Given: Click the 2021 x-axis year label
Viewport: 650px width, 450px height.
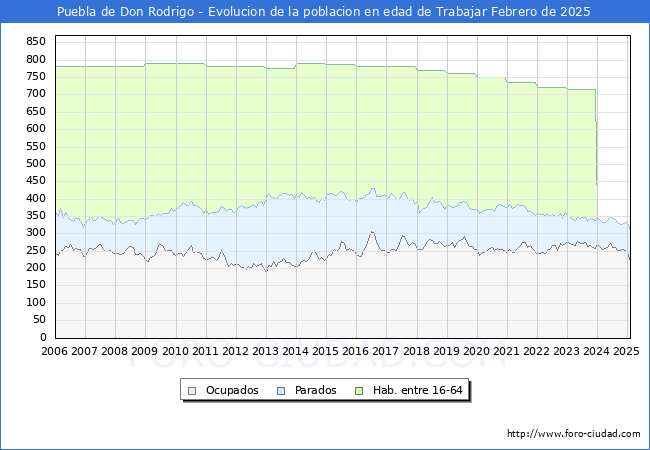Looking at the screenshot, I should 506,351.
